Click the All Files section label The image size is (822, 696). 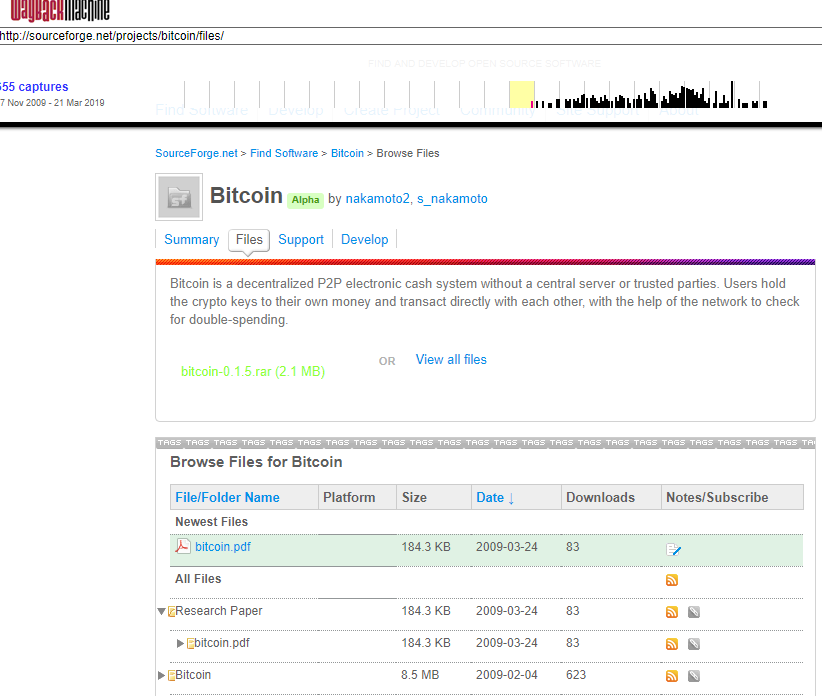pyautogui.click(x=198, y=579)
